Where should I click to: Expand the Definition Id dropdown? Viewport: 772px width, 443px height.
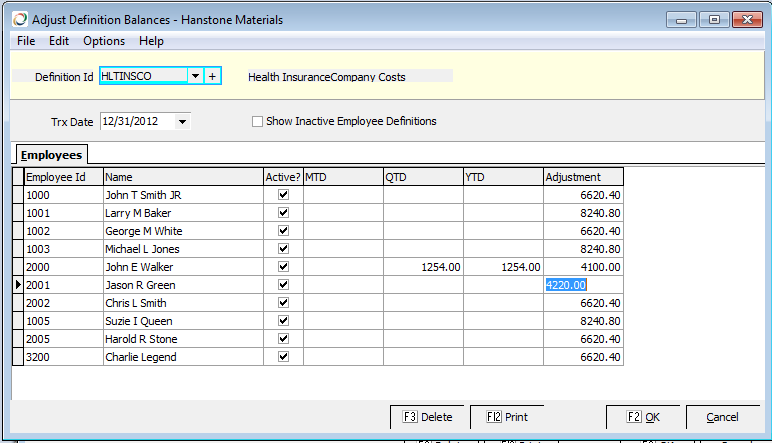click(x=195, y=76)
